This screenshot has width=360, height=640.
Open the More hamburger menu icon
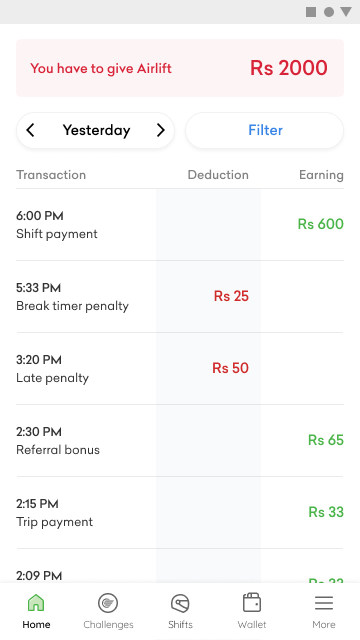324,603
